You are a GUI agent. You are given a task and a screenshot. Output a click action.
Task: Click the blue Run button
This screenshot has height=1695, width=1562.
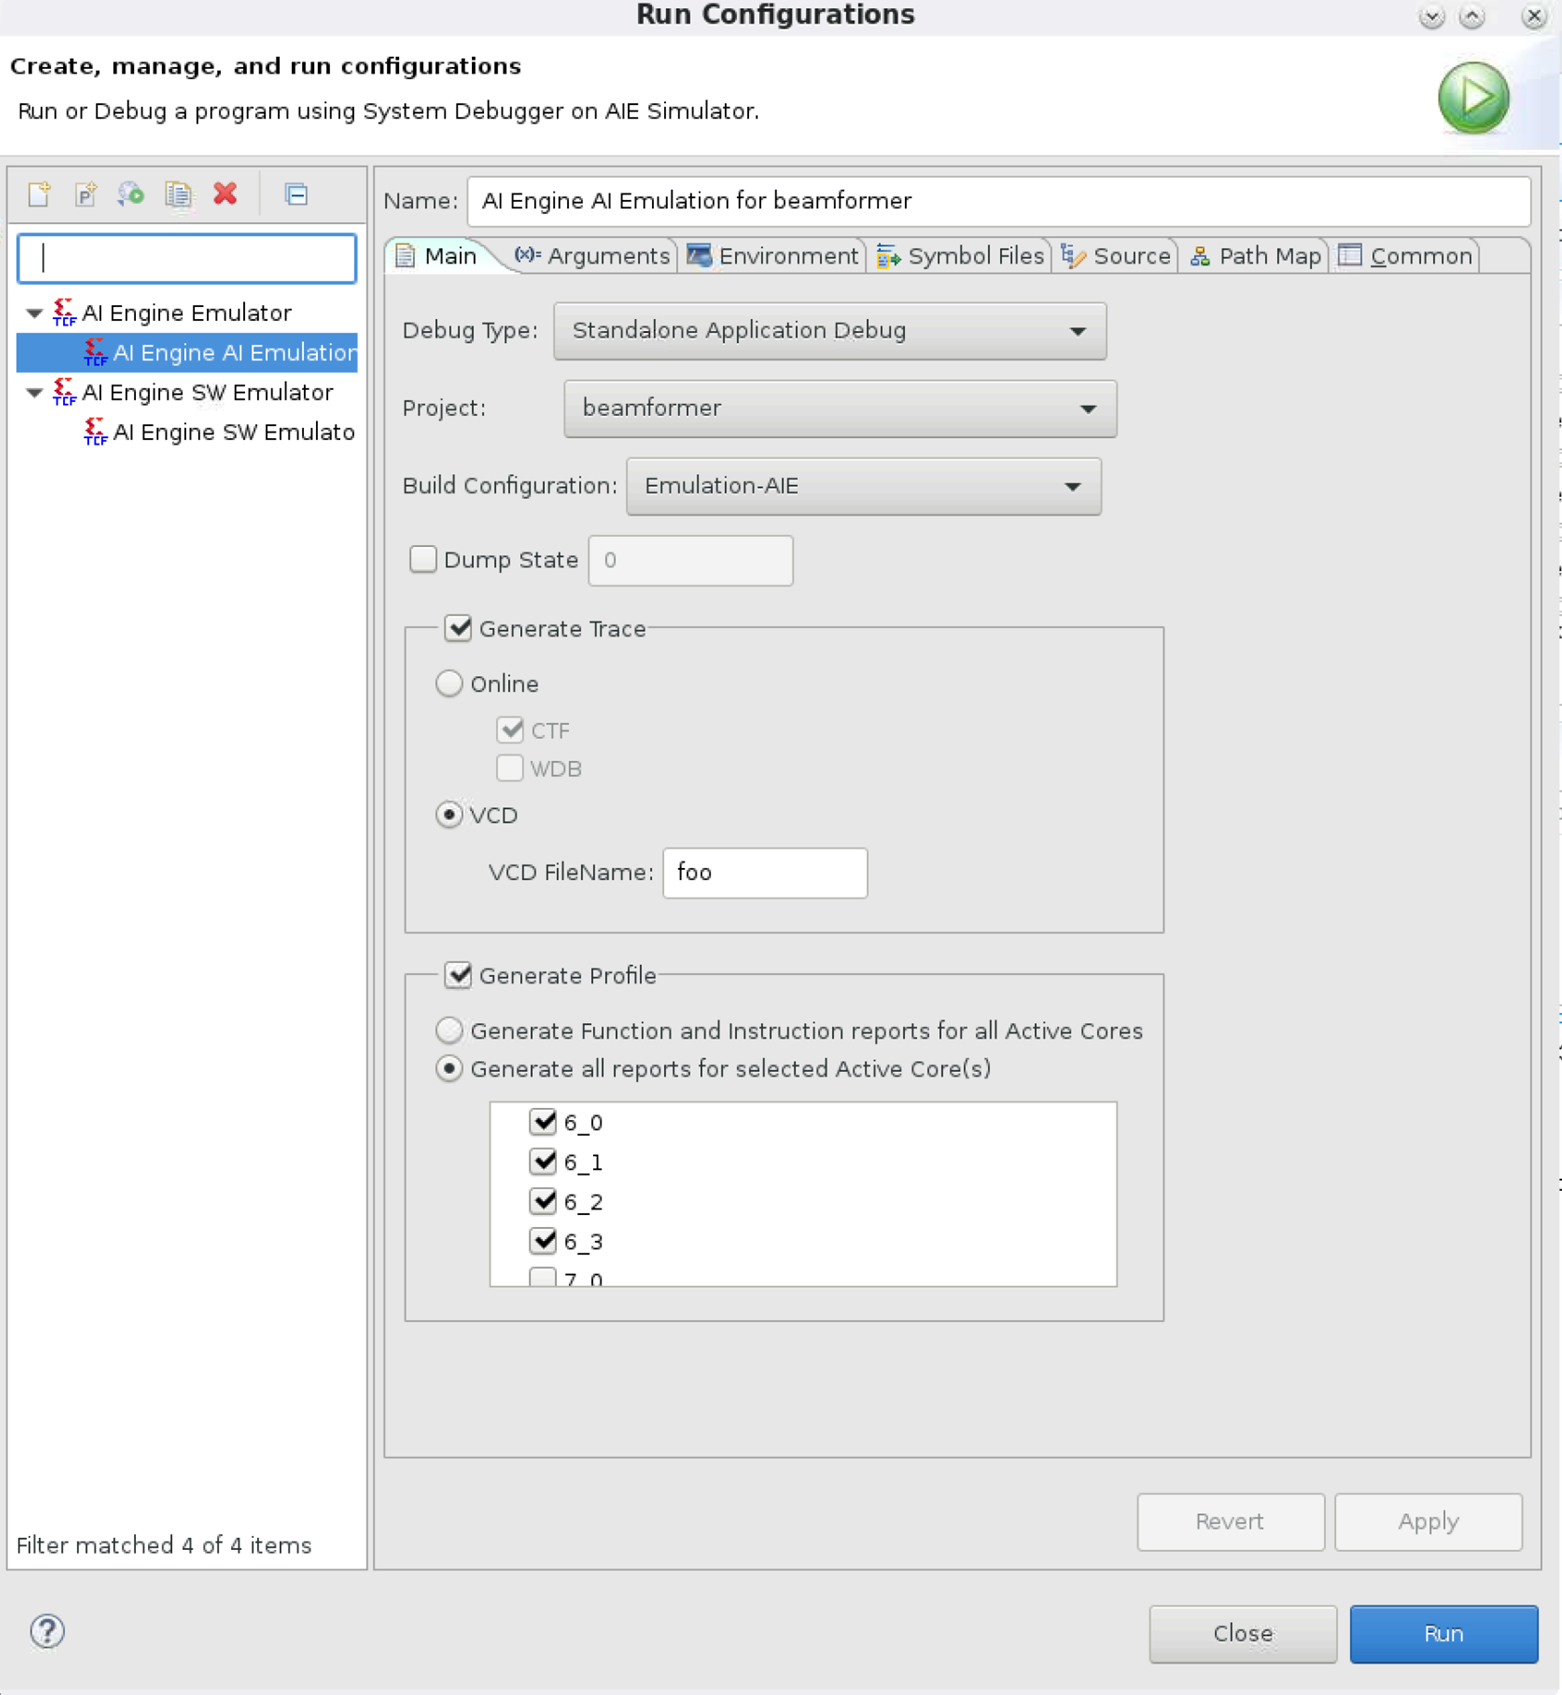[x=1442, y=1633]
